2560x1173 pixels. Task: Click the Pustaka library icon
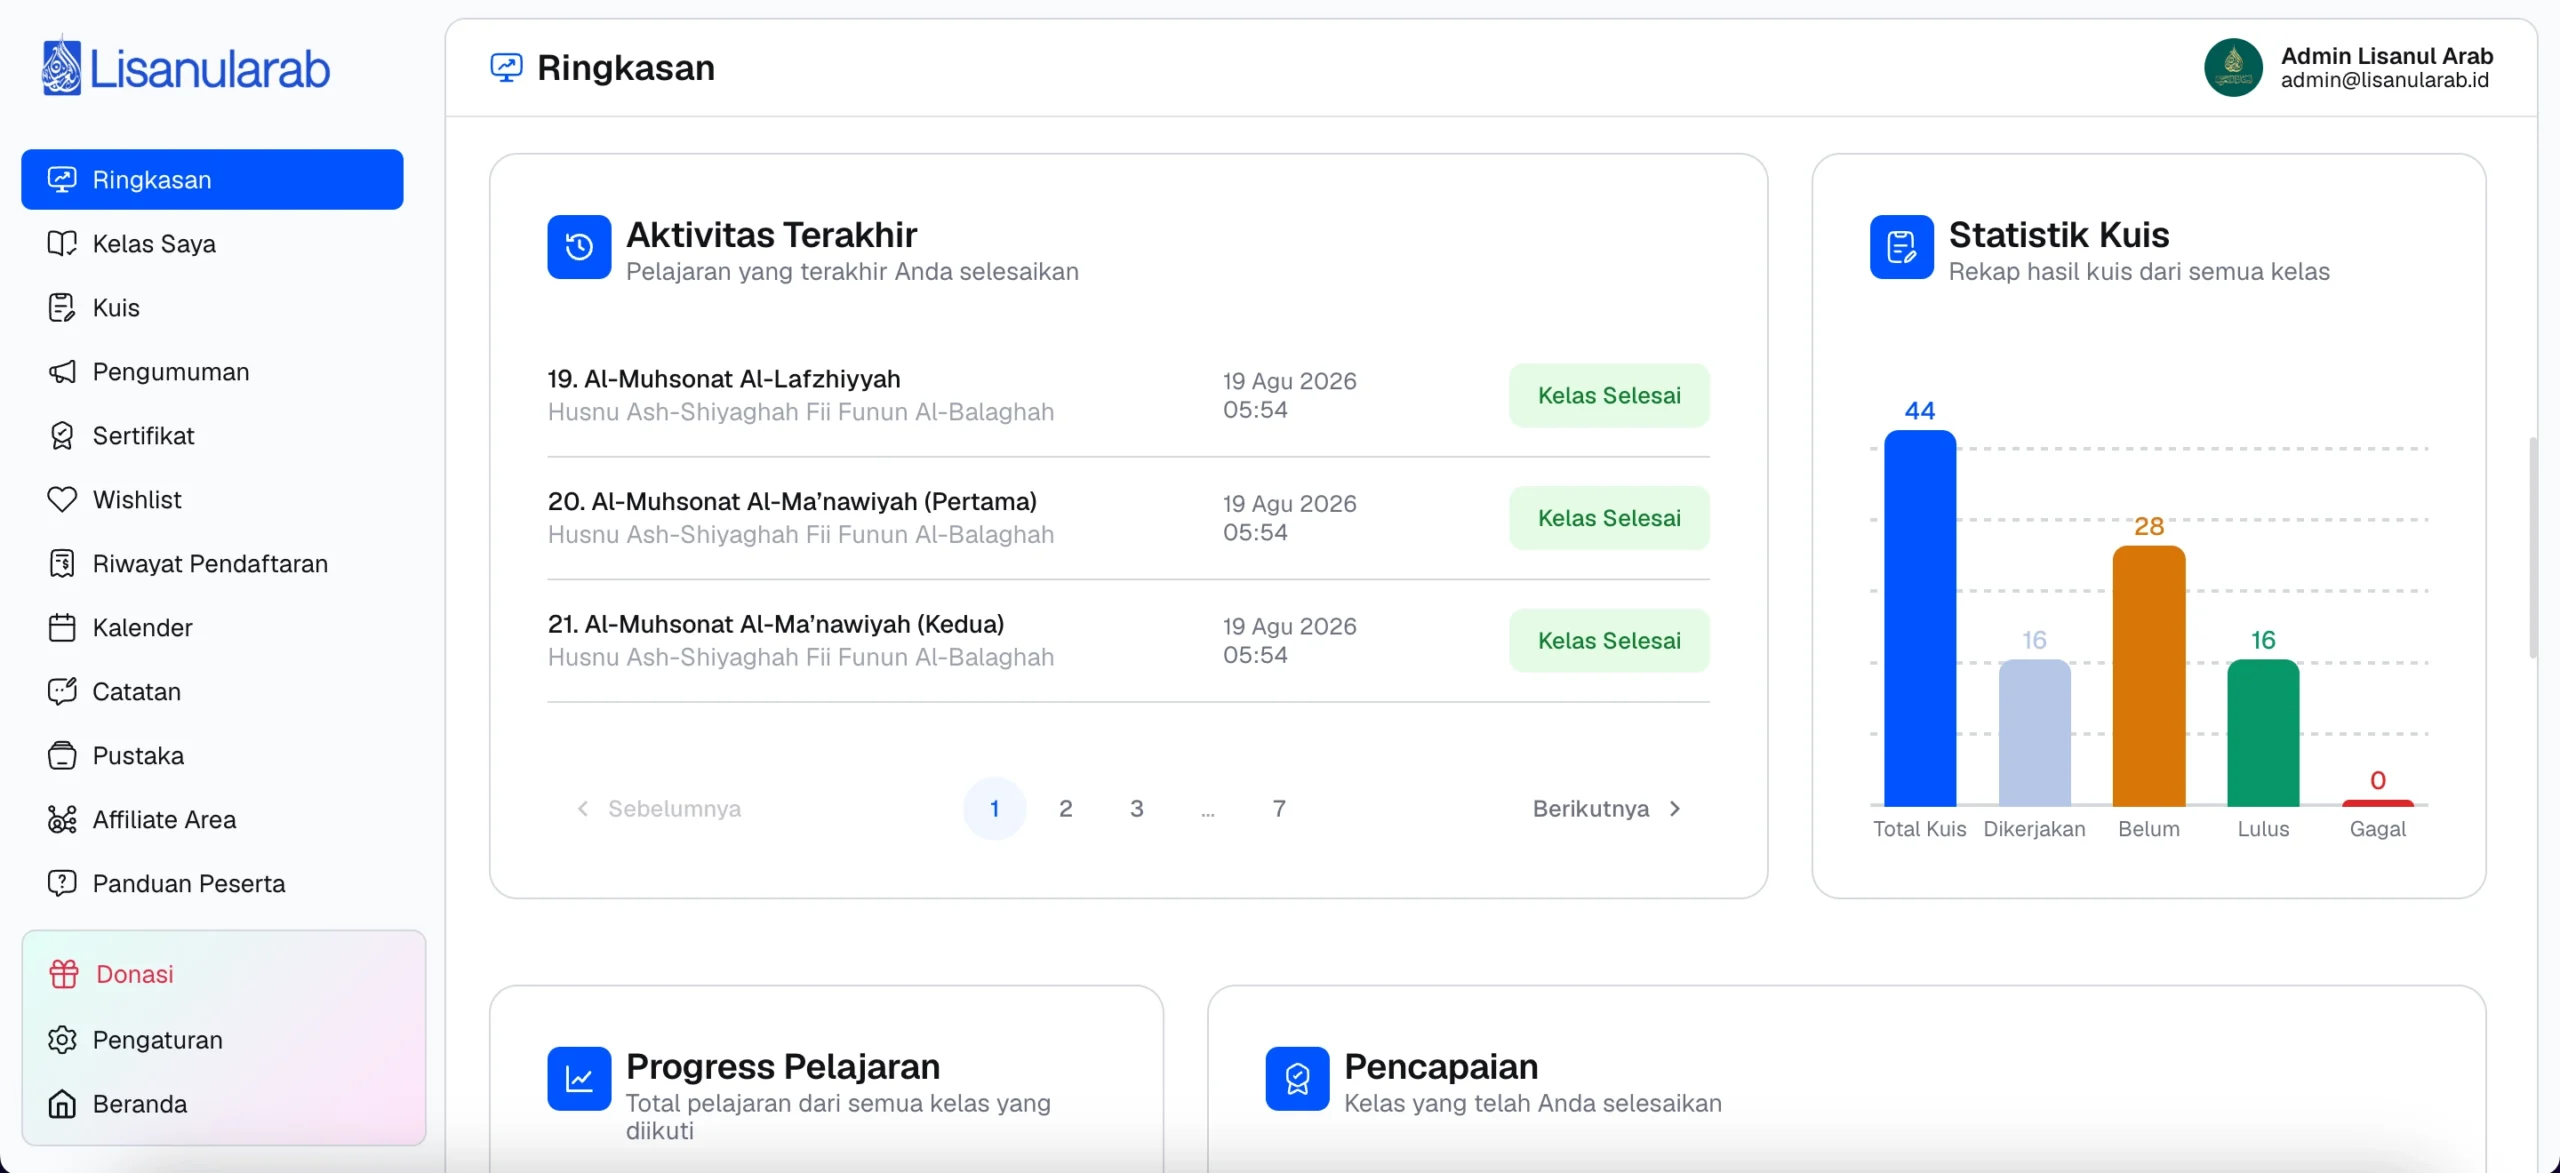click(62, 755)
